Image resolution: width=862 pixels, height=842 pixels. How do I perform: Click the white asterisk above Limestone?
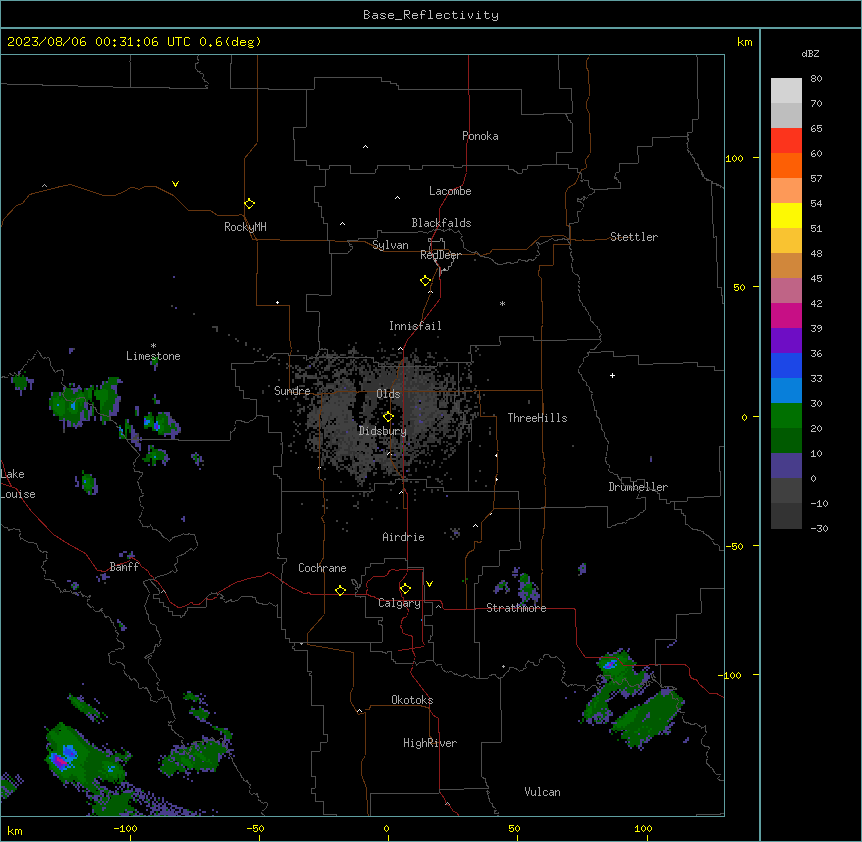click(153, 346)
